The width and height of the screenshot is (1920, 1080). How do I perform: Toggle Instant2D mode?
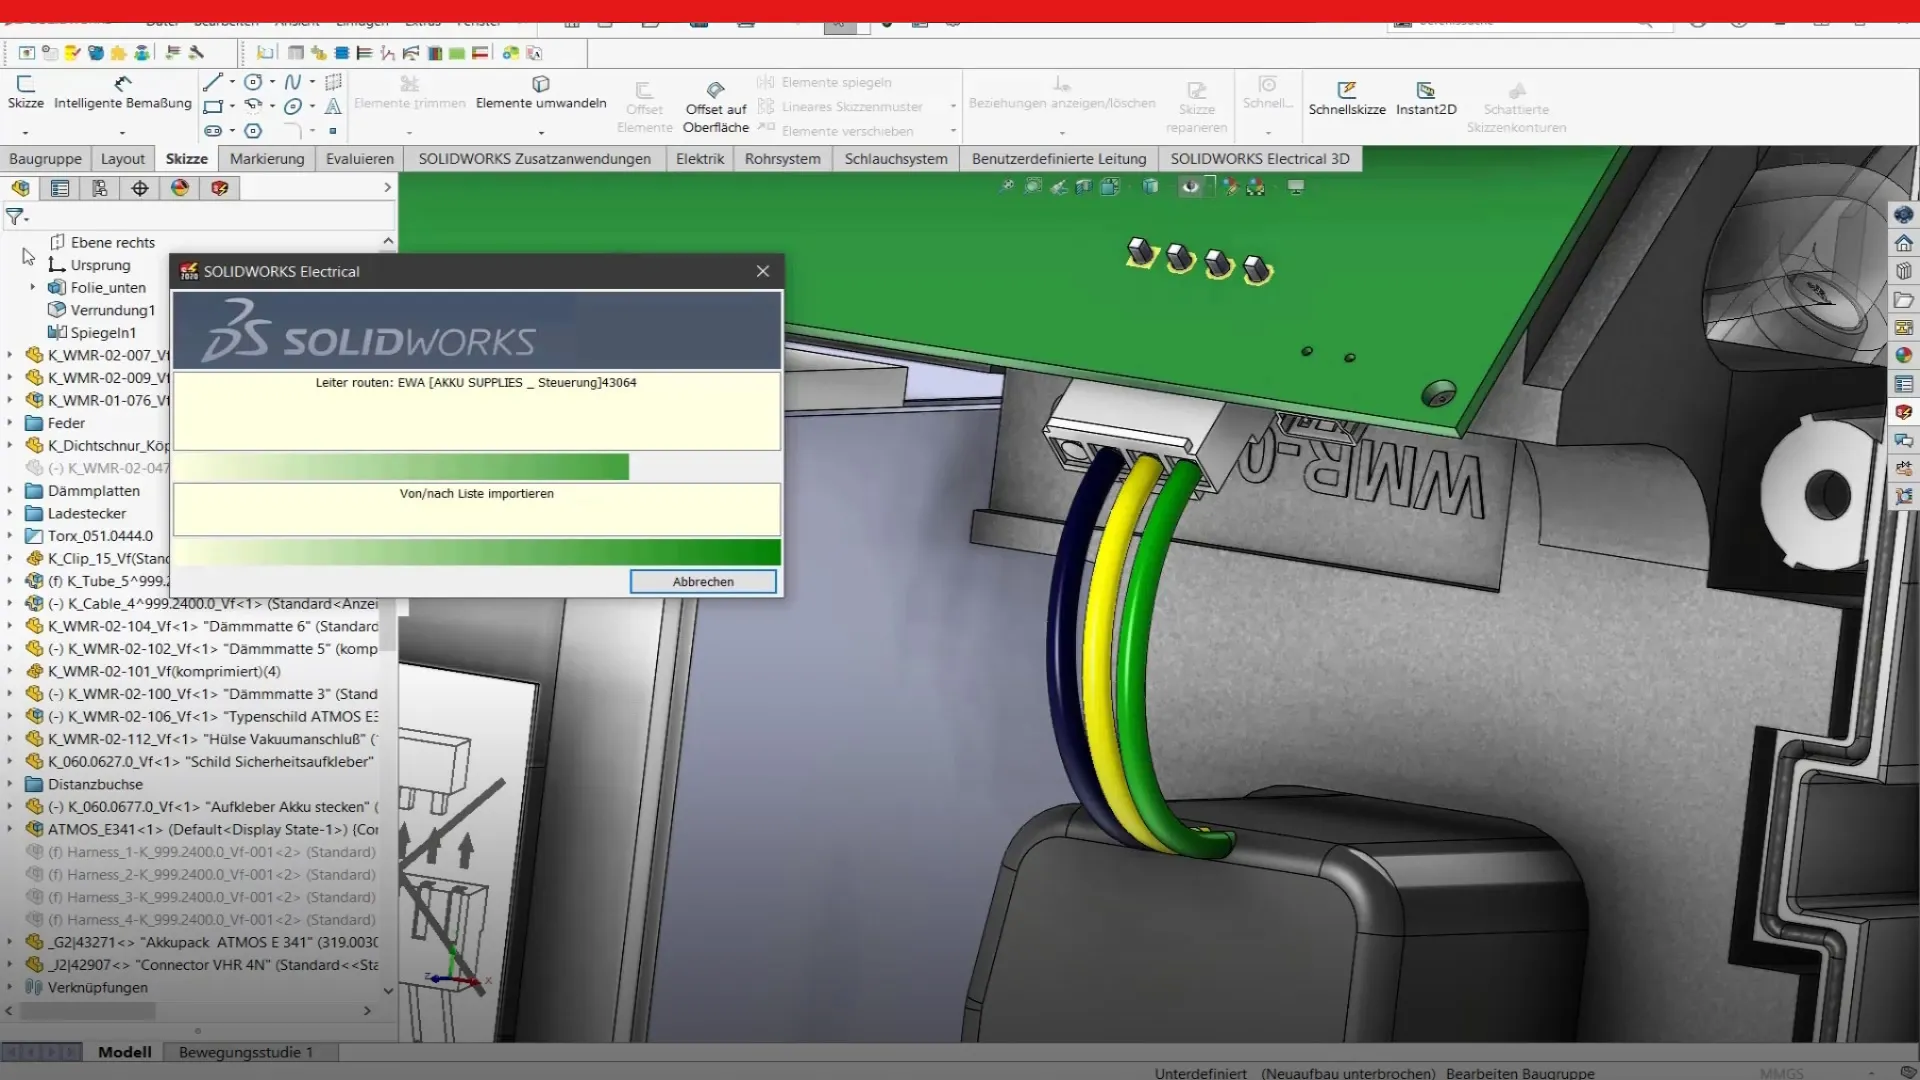(x=1425, y=90)
